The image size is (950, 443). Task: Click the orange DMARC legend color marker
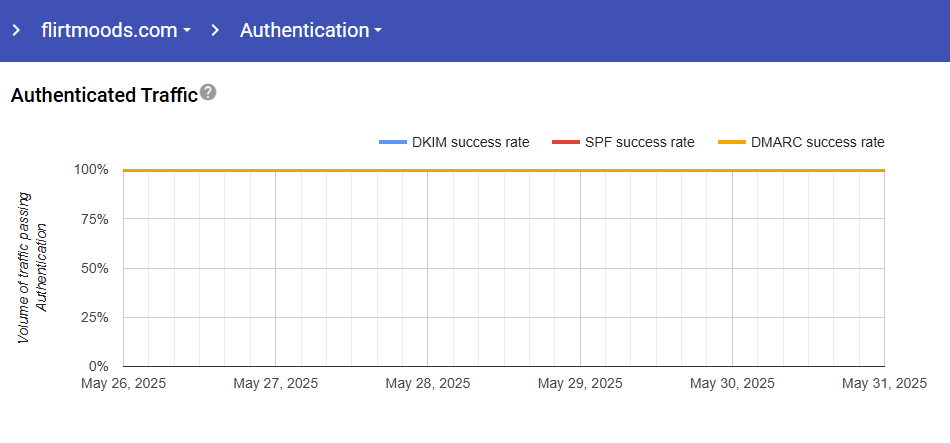click(x=733, y=143)
